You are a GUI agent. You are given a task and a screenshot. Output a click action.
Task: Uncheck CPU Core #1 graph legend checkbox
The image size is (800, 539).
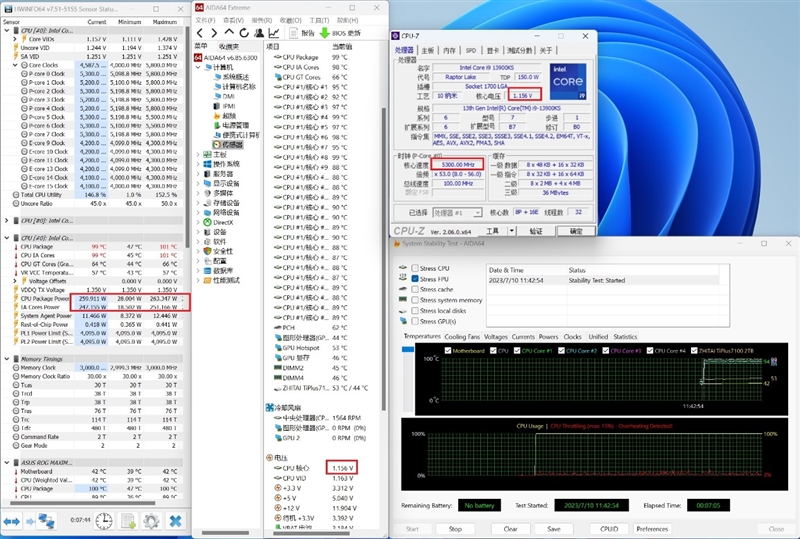(x=517, y=351)
